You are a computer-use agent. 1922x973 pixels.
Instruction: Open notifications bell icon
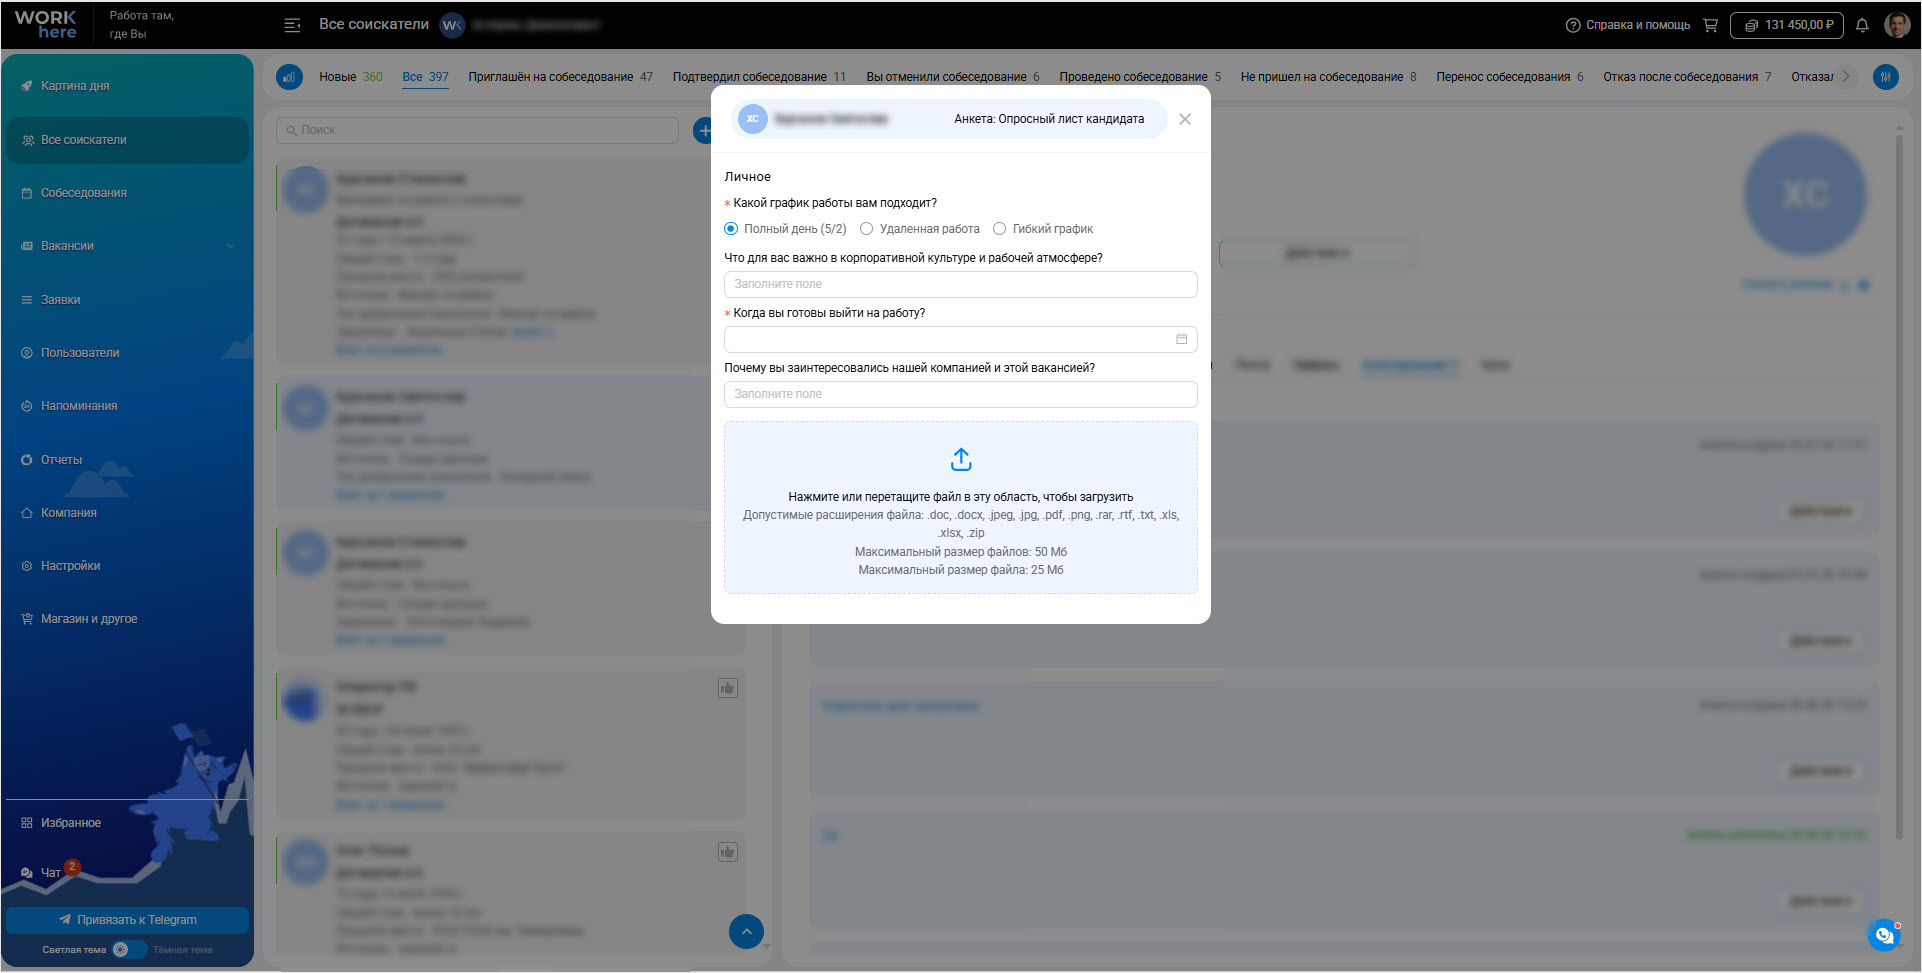pyautogui.click(x=1862, y=25)
